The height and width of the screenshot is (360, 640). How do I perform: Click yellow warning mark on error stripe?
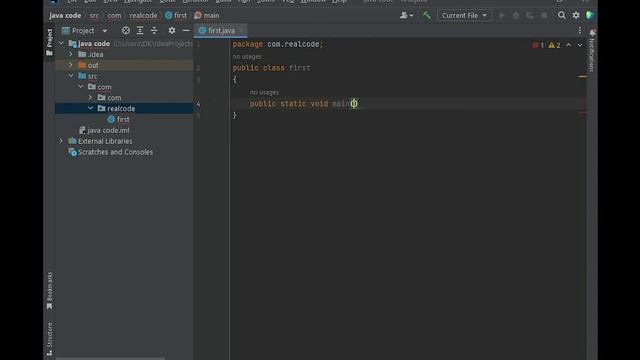[582, 76]
